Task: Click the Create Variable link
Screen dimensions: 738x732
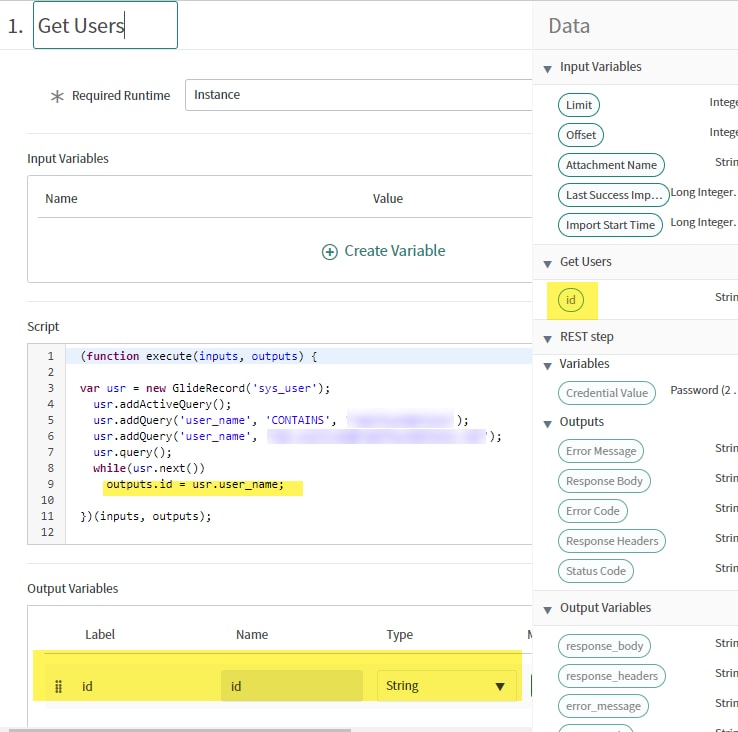Action: point(394,251)
